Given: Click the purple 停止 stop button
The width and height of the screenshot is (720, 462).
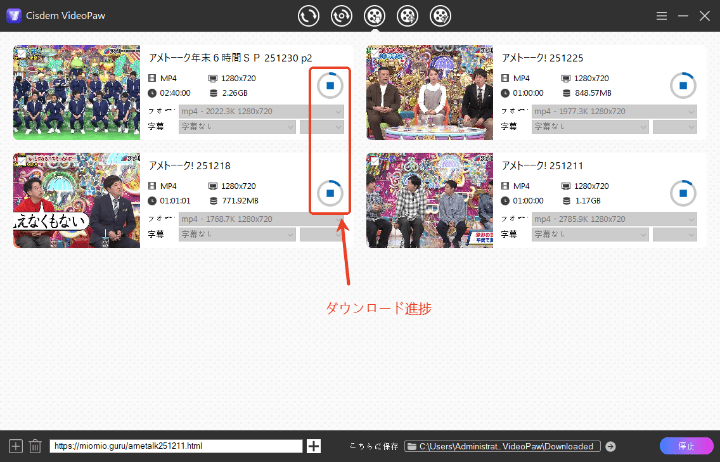Looking at the screenshot, I should [686, 446].
